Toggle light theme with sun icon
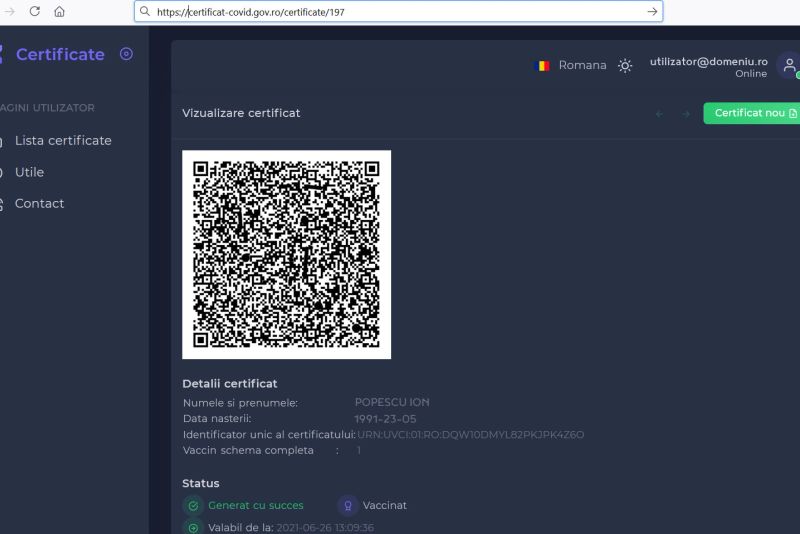800x534 pixels. pyautogui.click(x=625, y=65)
